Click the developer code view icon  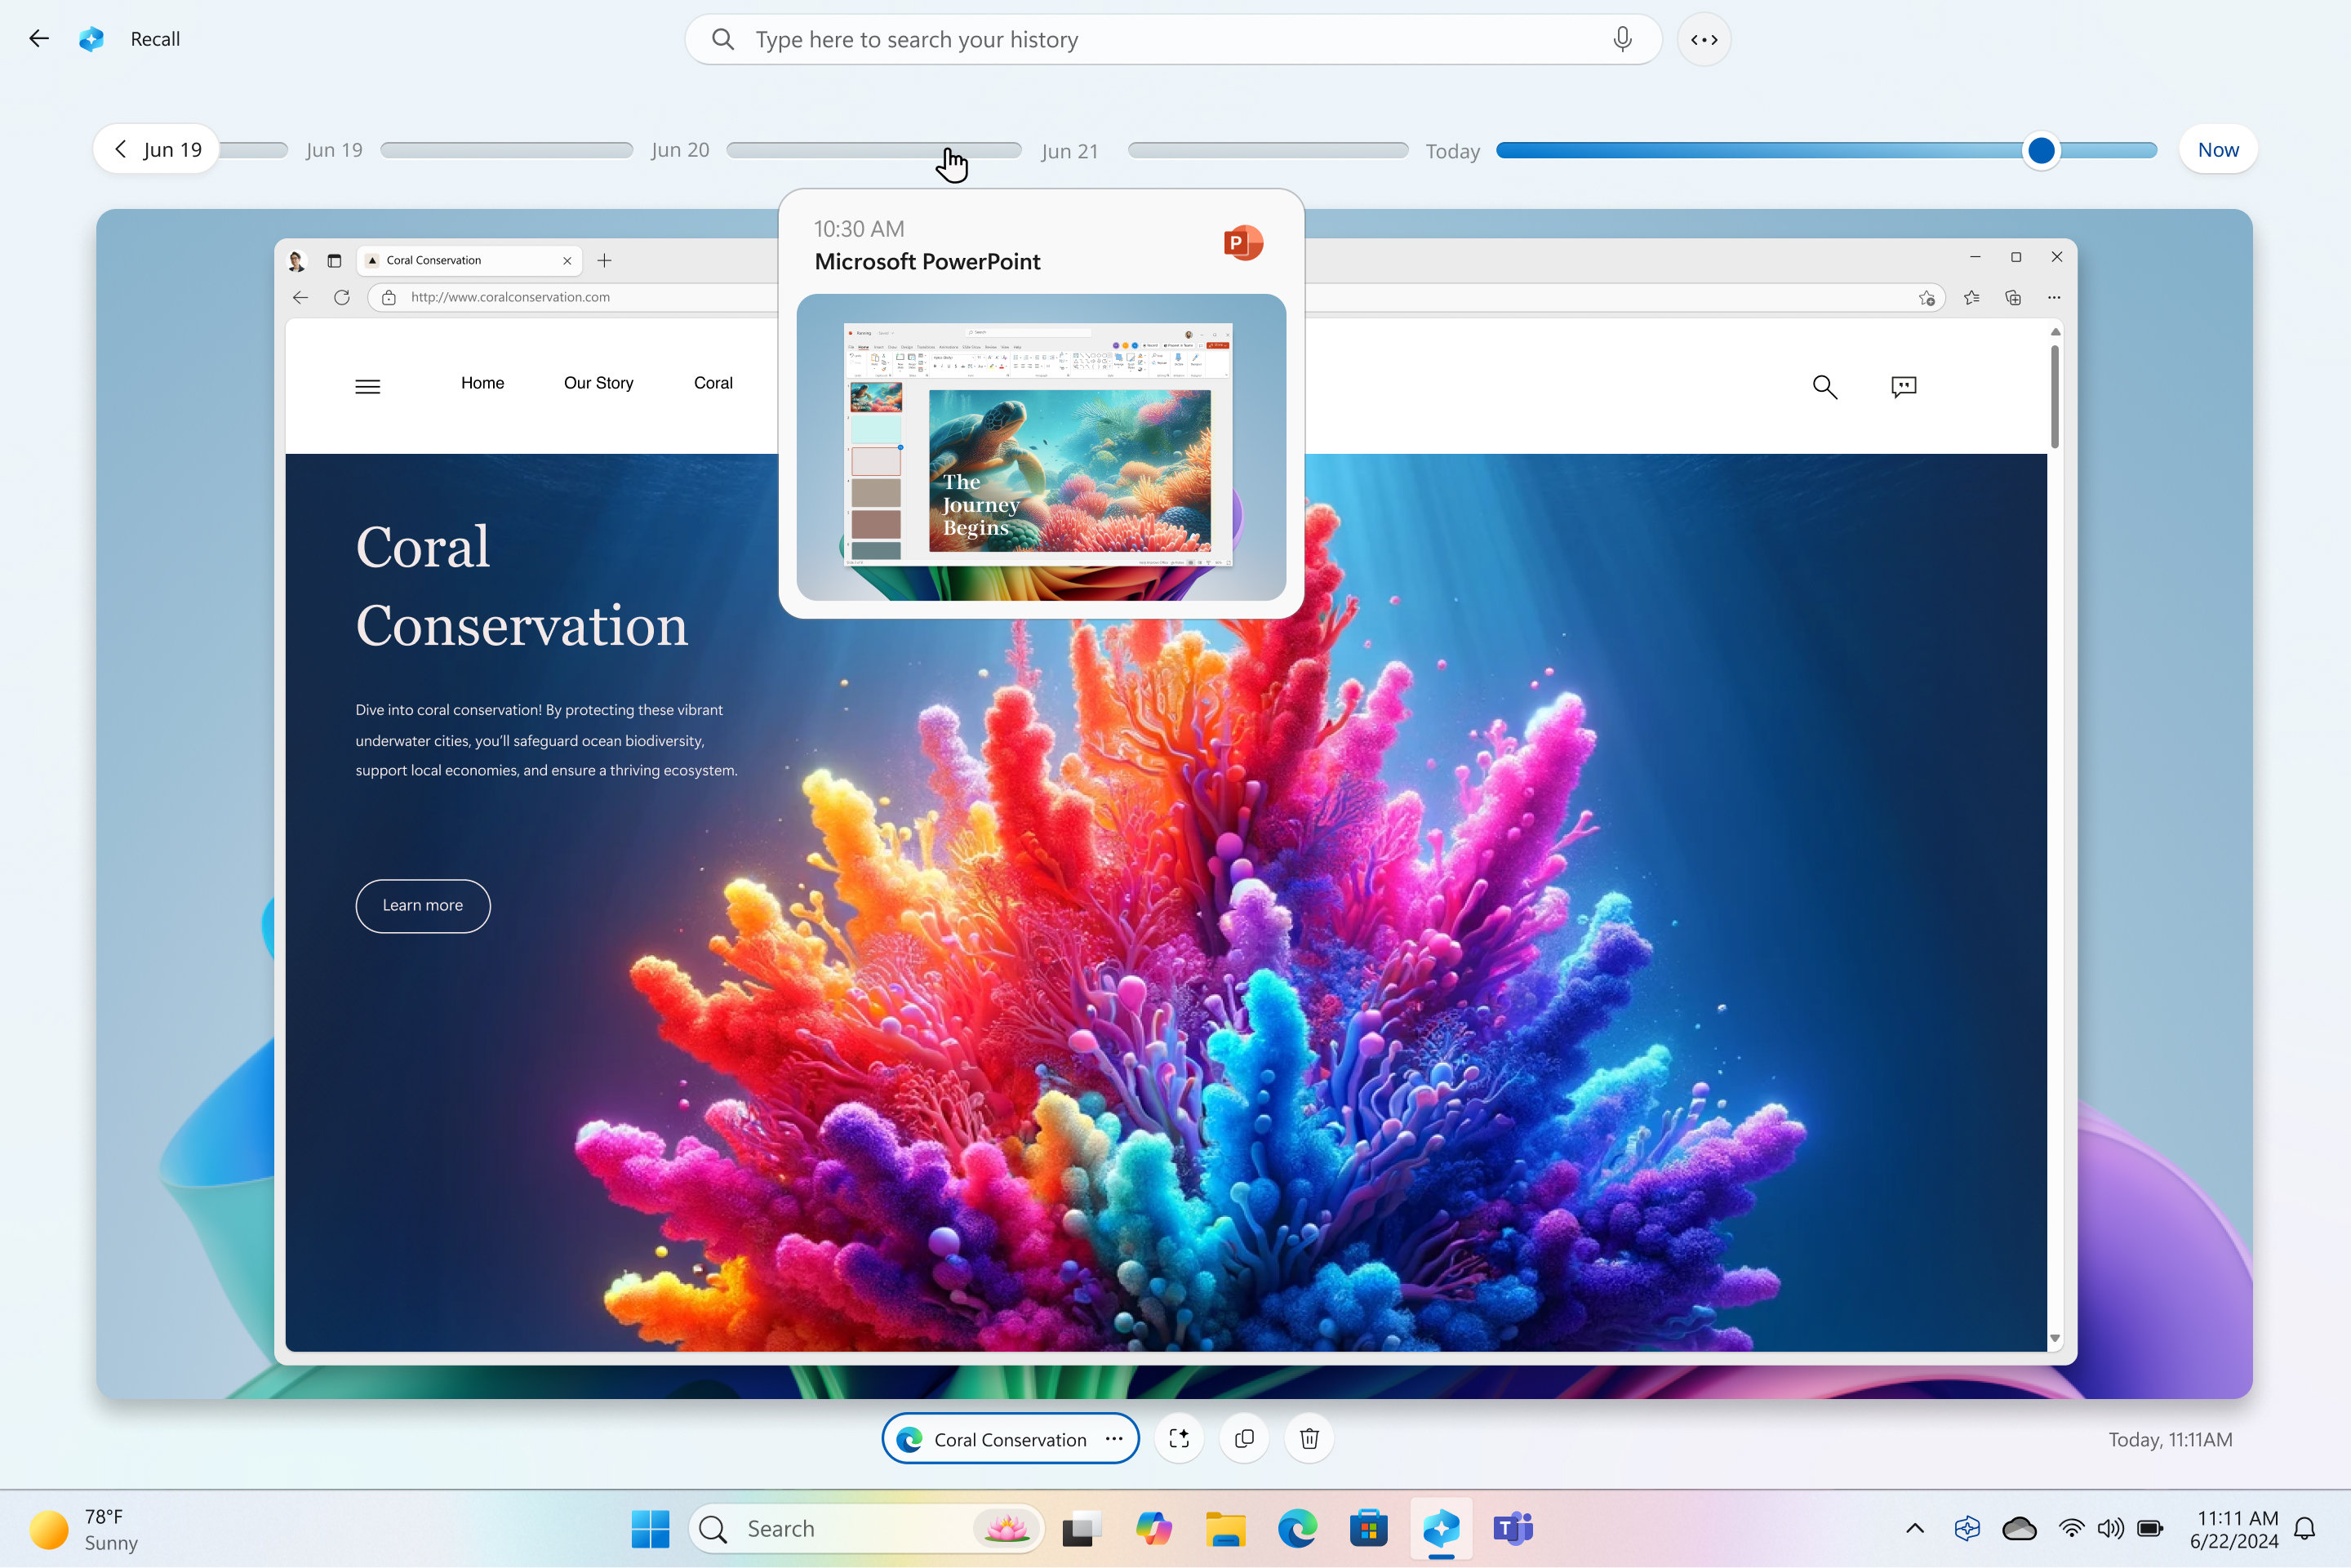1705,38
